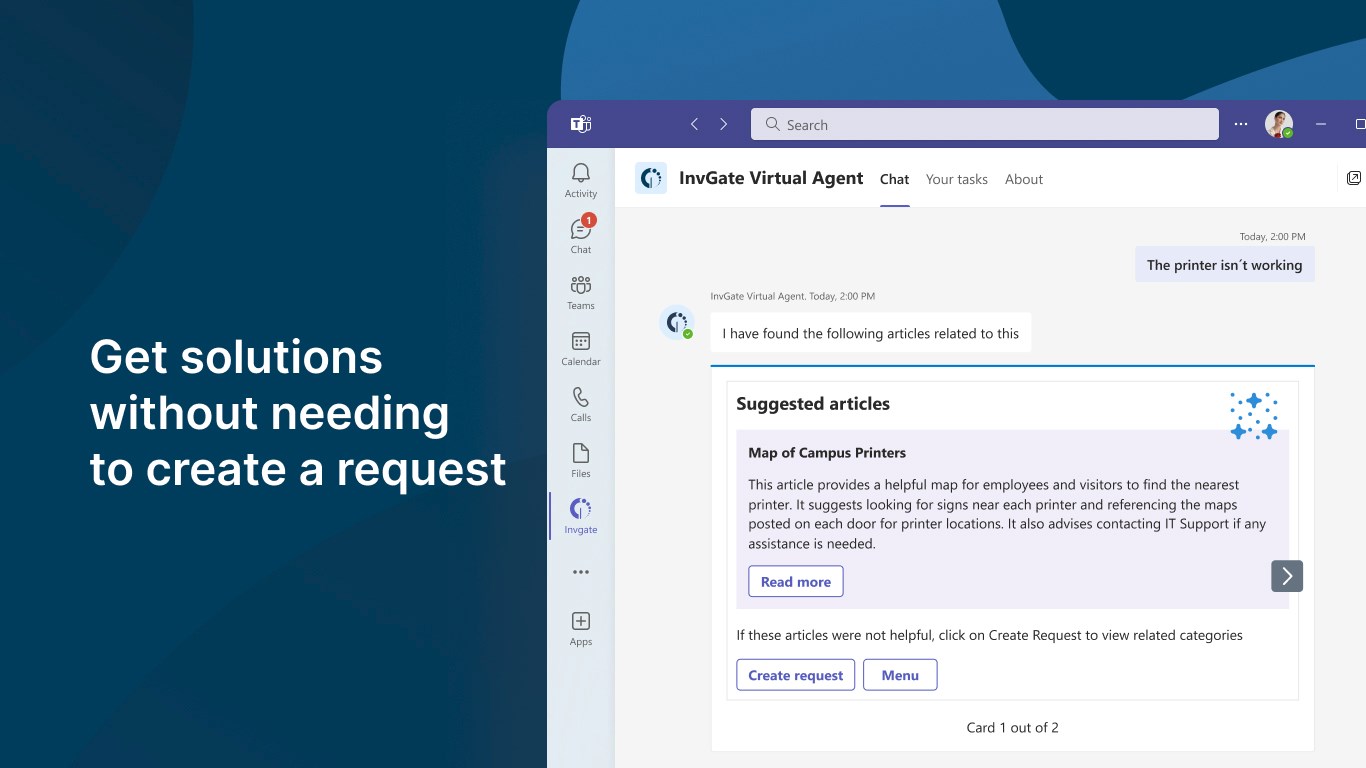The height and width of the screenshot is (768, 1366).
Task: Select the Invgate app in sidebar
Action: tap(581, 517)
